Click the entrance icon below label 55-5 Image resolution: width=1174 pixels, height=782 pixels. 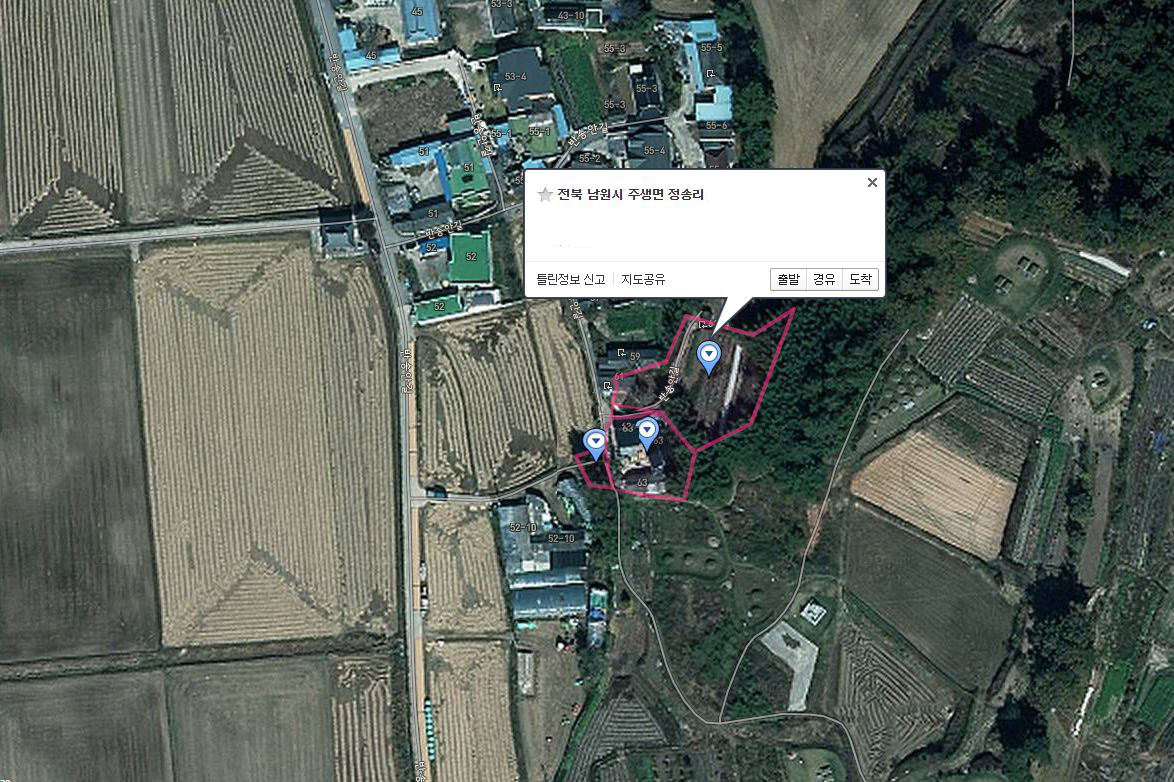click(x=711, y=73)
